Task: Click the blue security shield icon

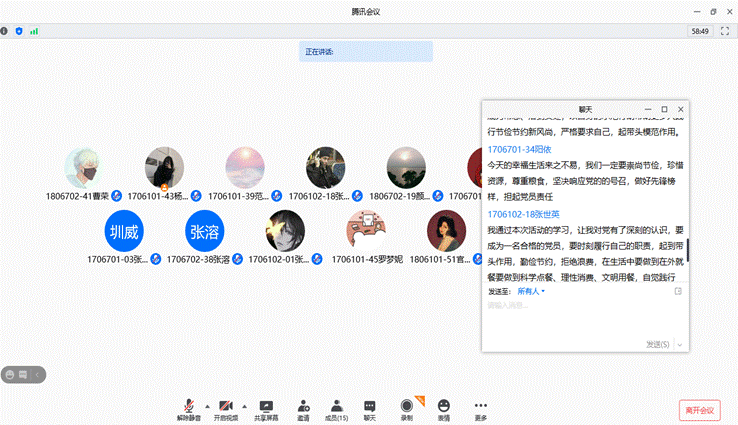Action: [x=19, y=31]
